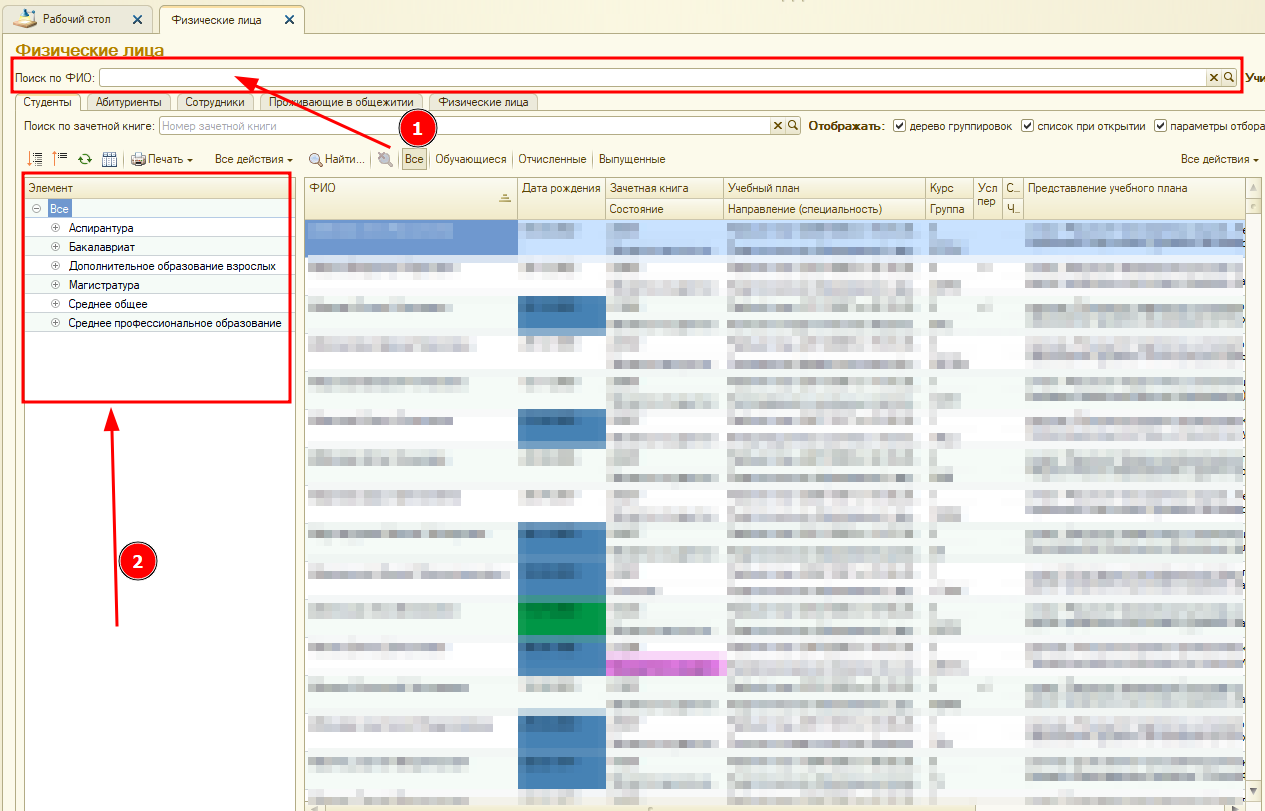
Task: Filter list by Отчисленные
Action: [x=552, y=159]
